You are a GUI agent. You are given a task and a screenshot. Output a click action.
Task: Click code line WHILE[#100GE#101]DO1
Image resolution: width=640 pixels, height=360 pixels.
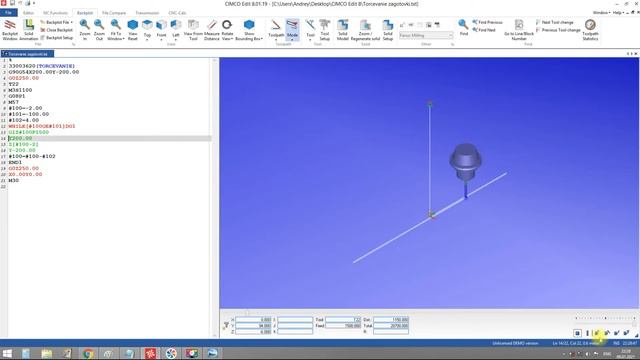[x=42, y=126]
